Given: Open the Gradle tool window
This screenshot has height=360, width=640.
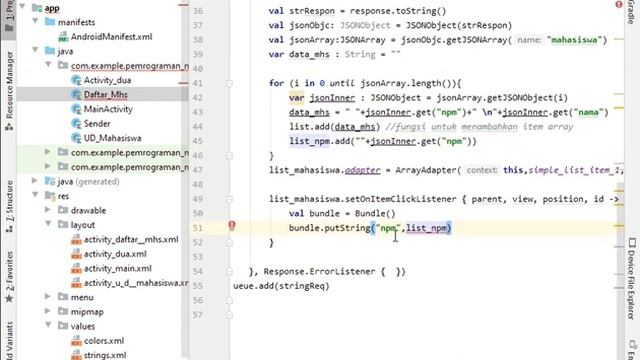Looking at the screenshot, I should 631,12.
